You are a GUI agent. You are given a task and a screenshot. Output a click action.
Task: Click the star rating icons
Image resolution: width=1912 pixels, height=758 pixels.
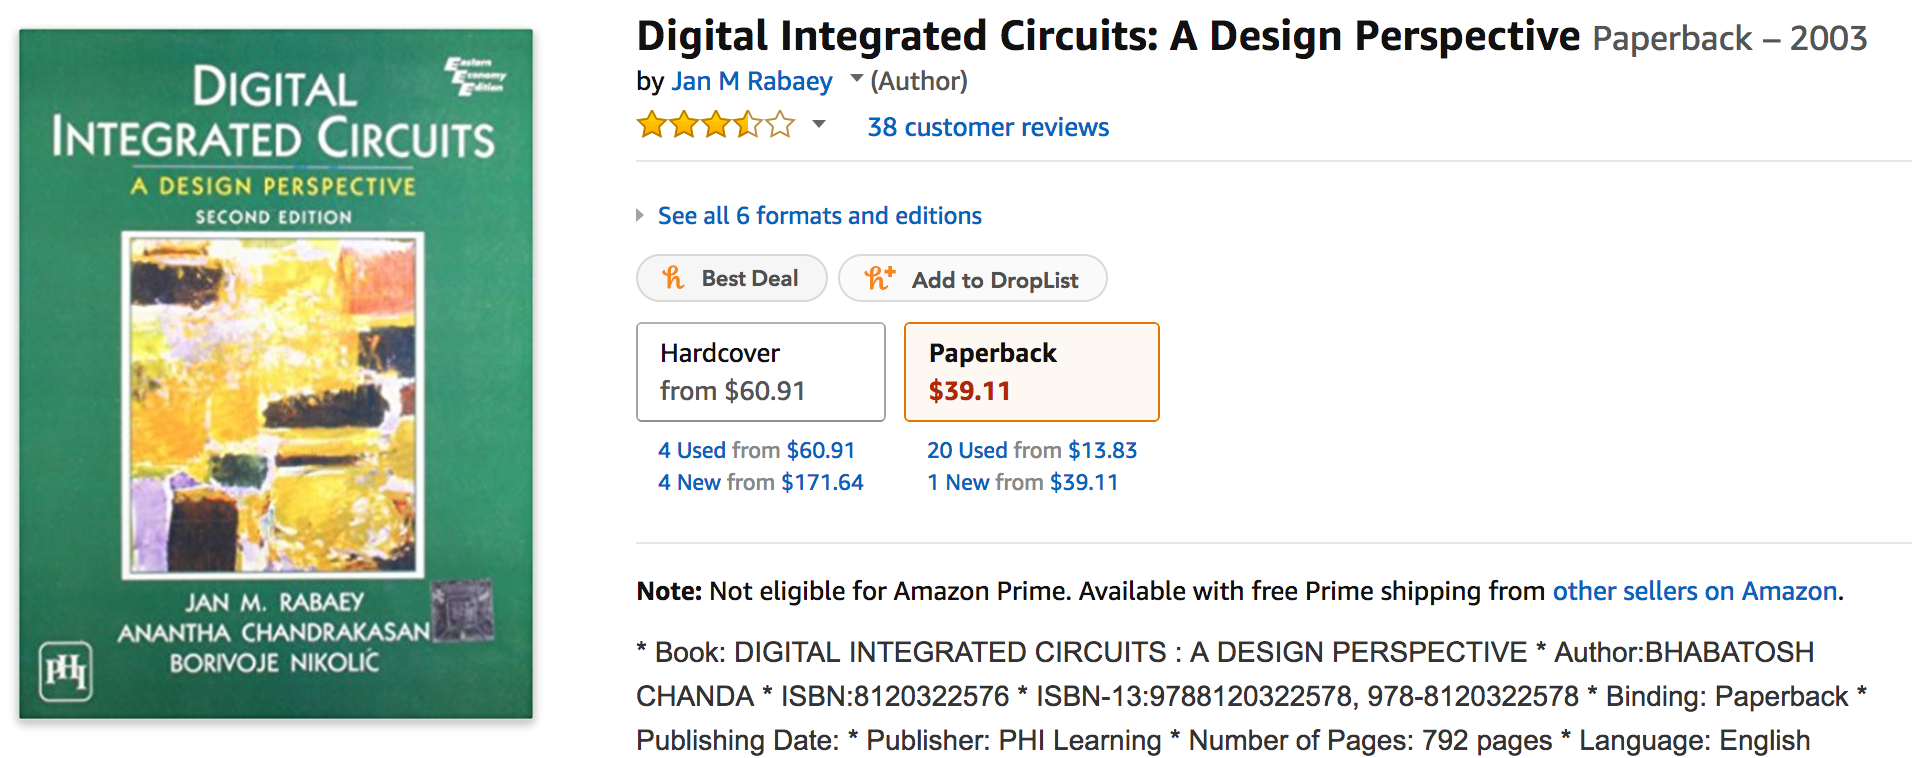pyautogui.click(x=716, y=125)
